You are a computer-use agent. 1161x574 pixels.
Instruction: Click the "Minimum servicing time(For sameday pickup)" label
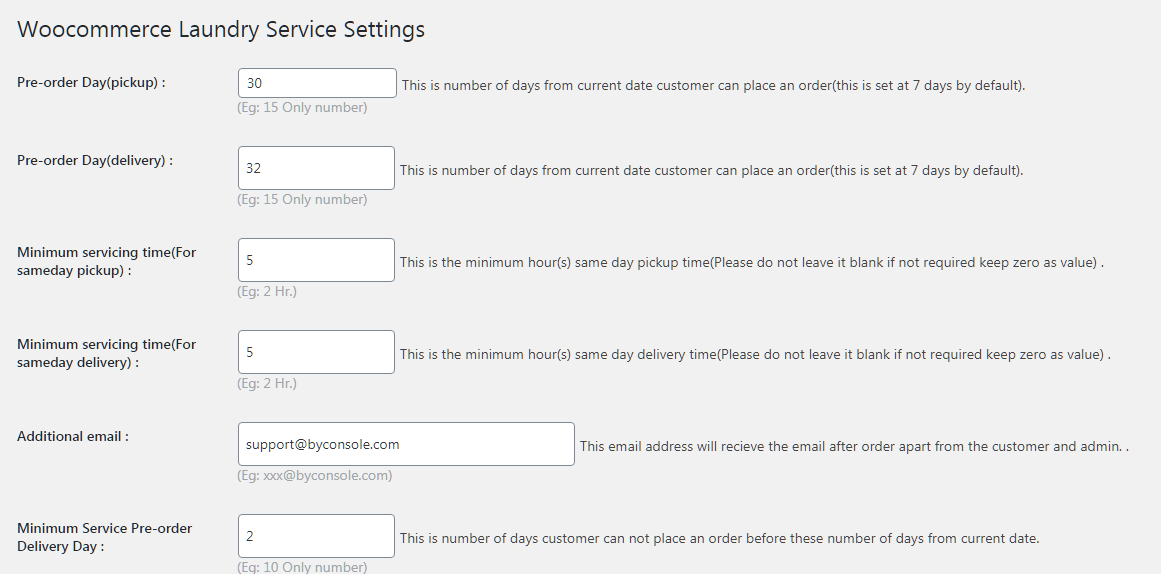106,261
